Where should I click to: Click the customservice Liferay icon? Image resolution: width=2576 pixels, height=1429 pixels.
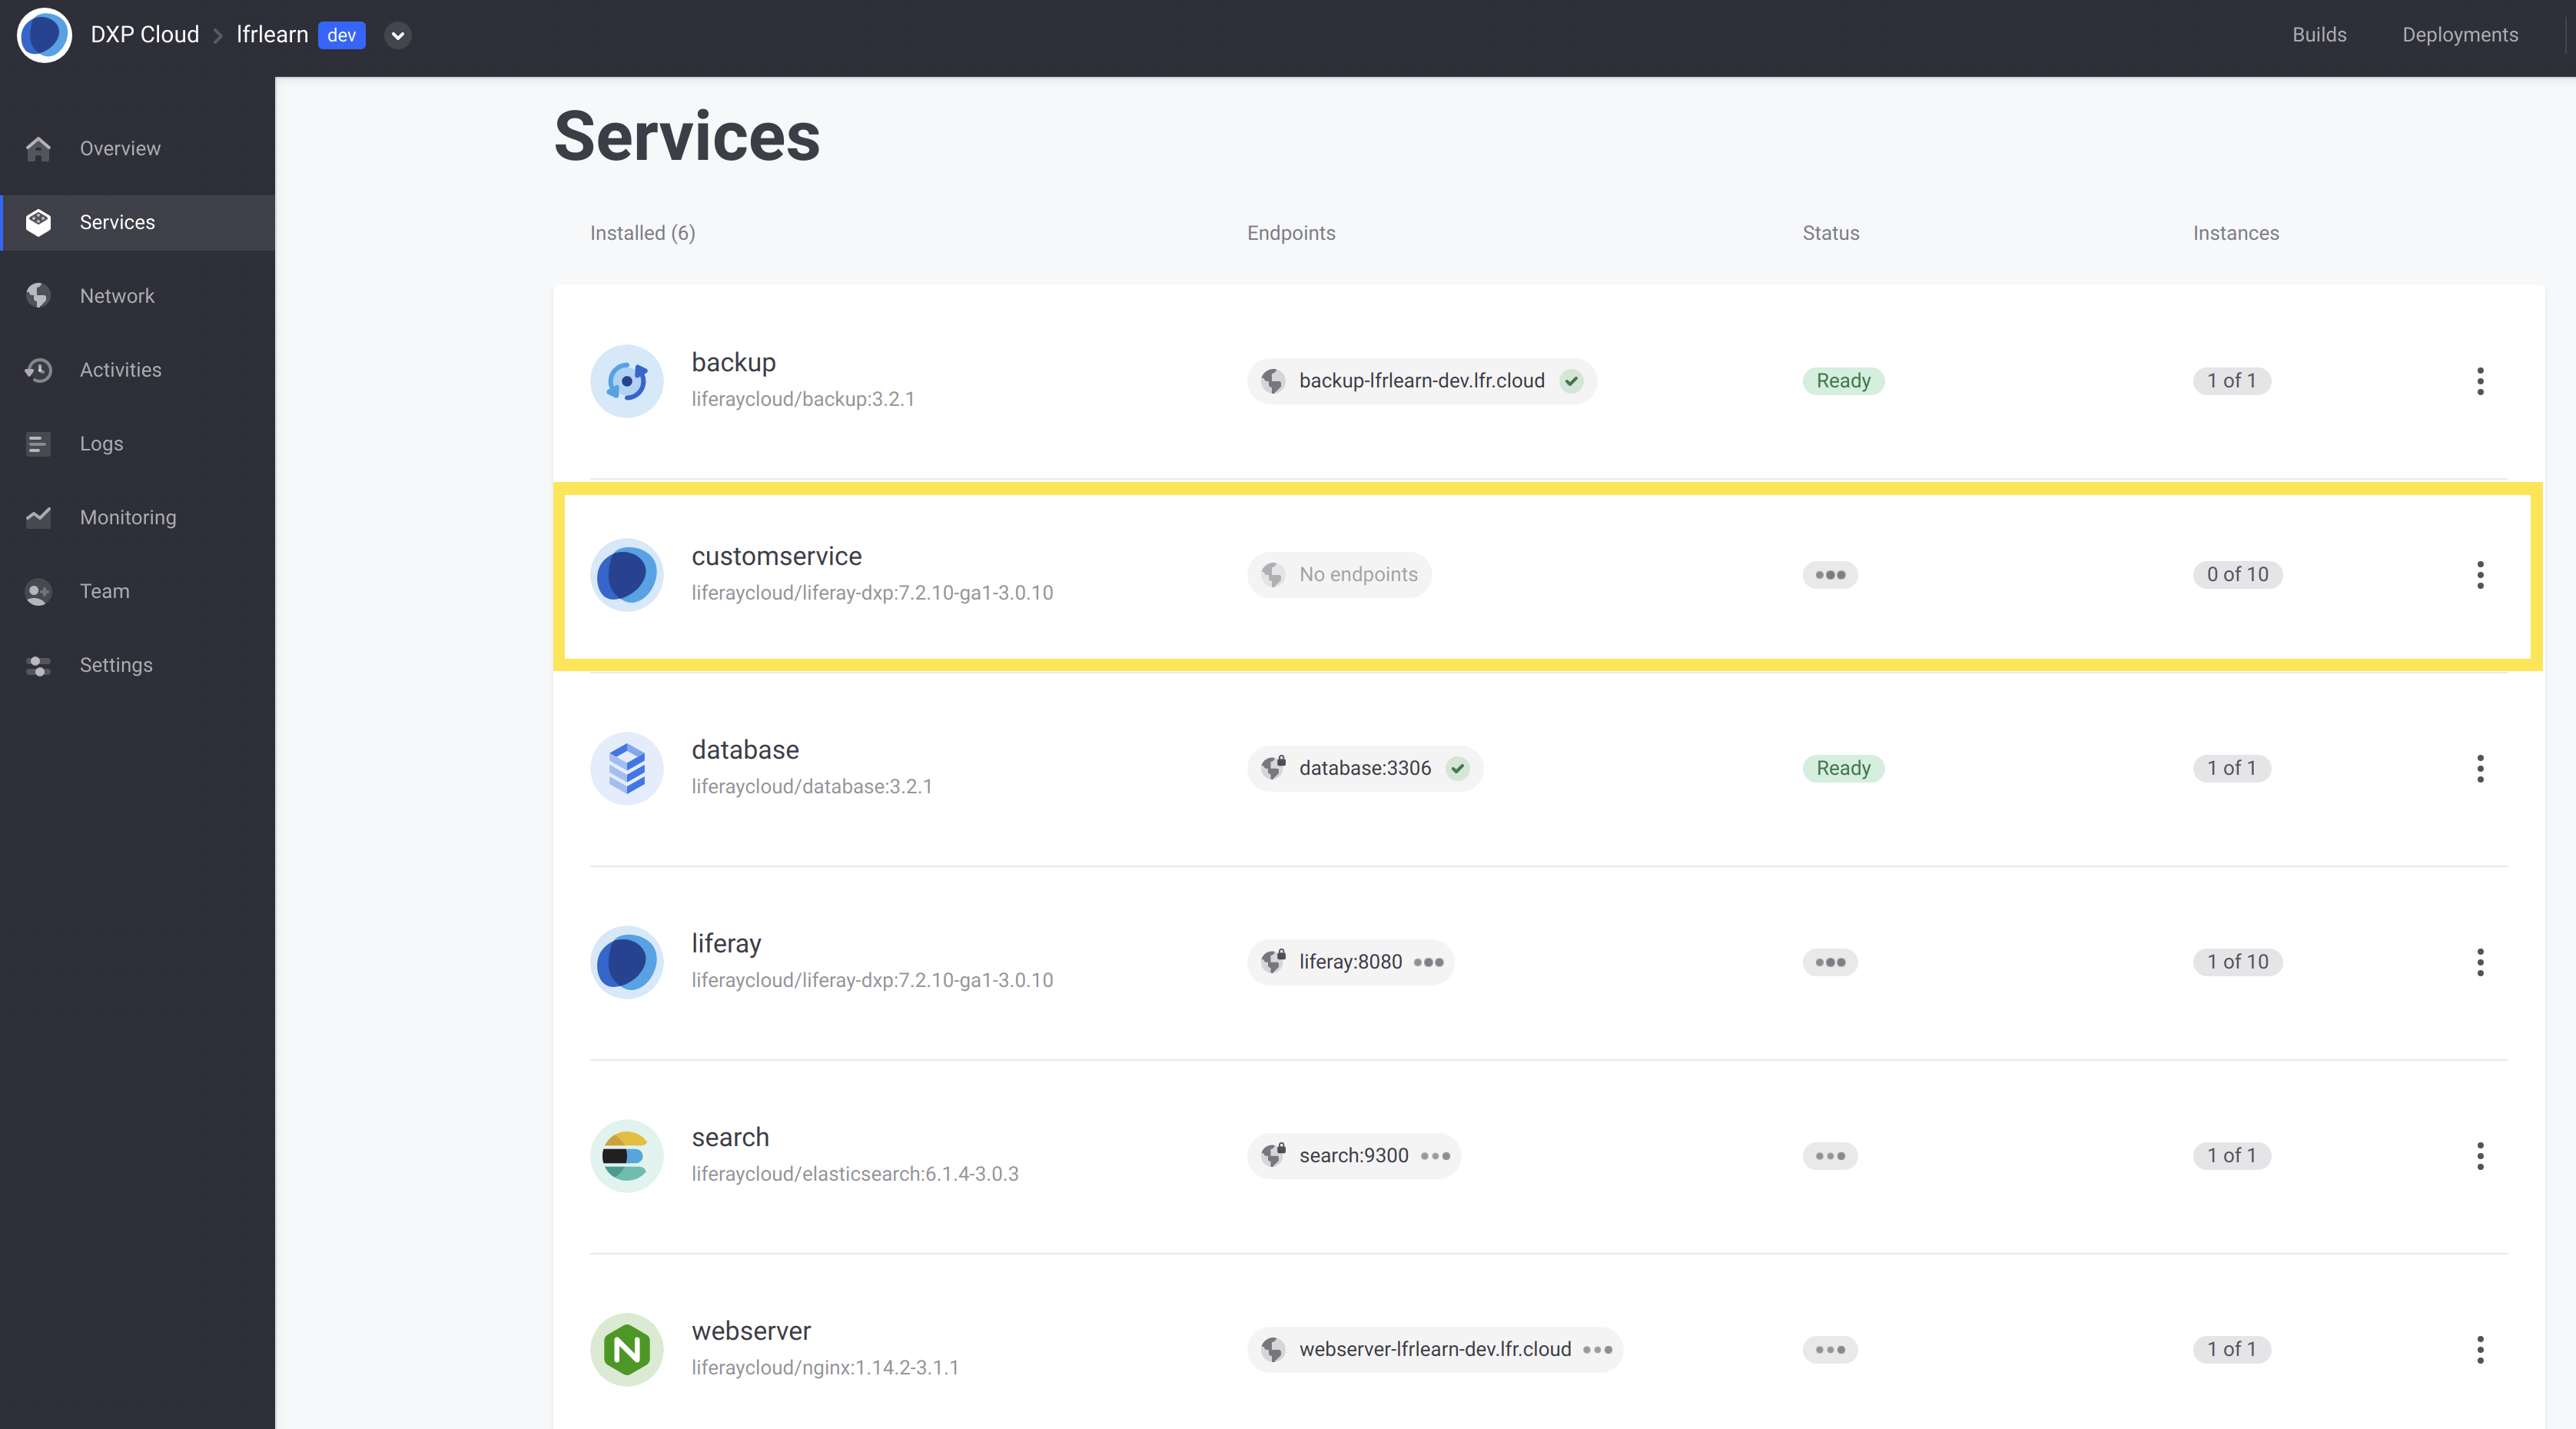pos(626,572)
